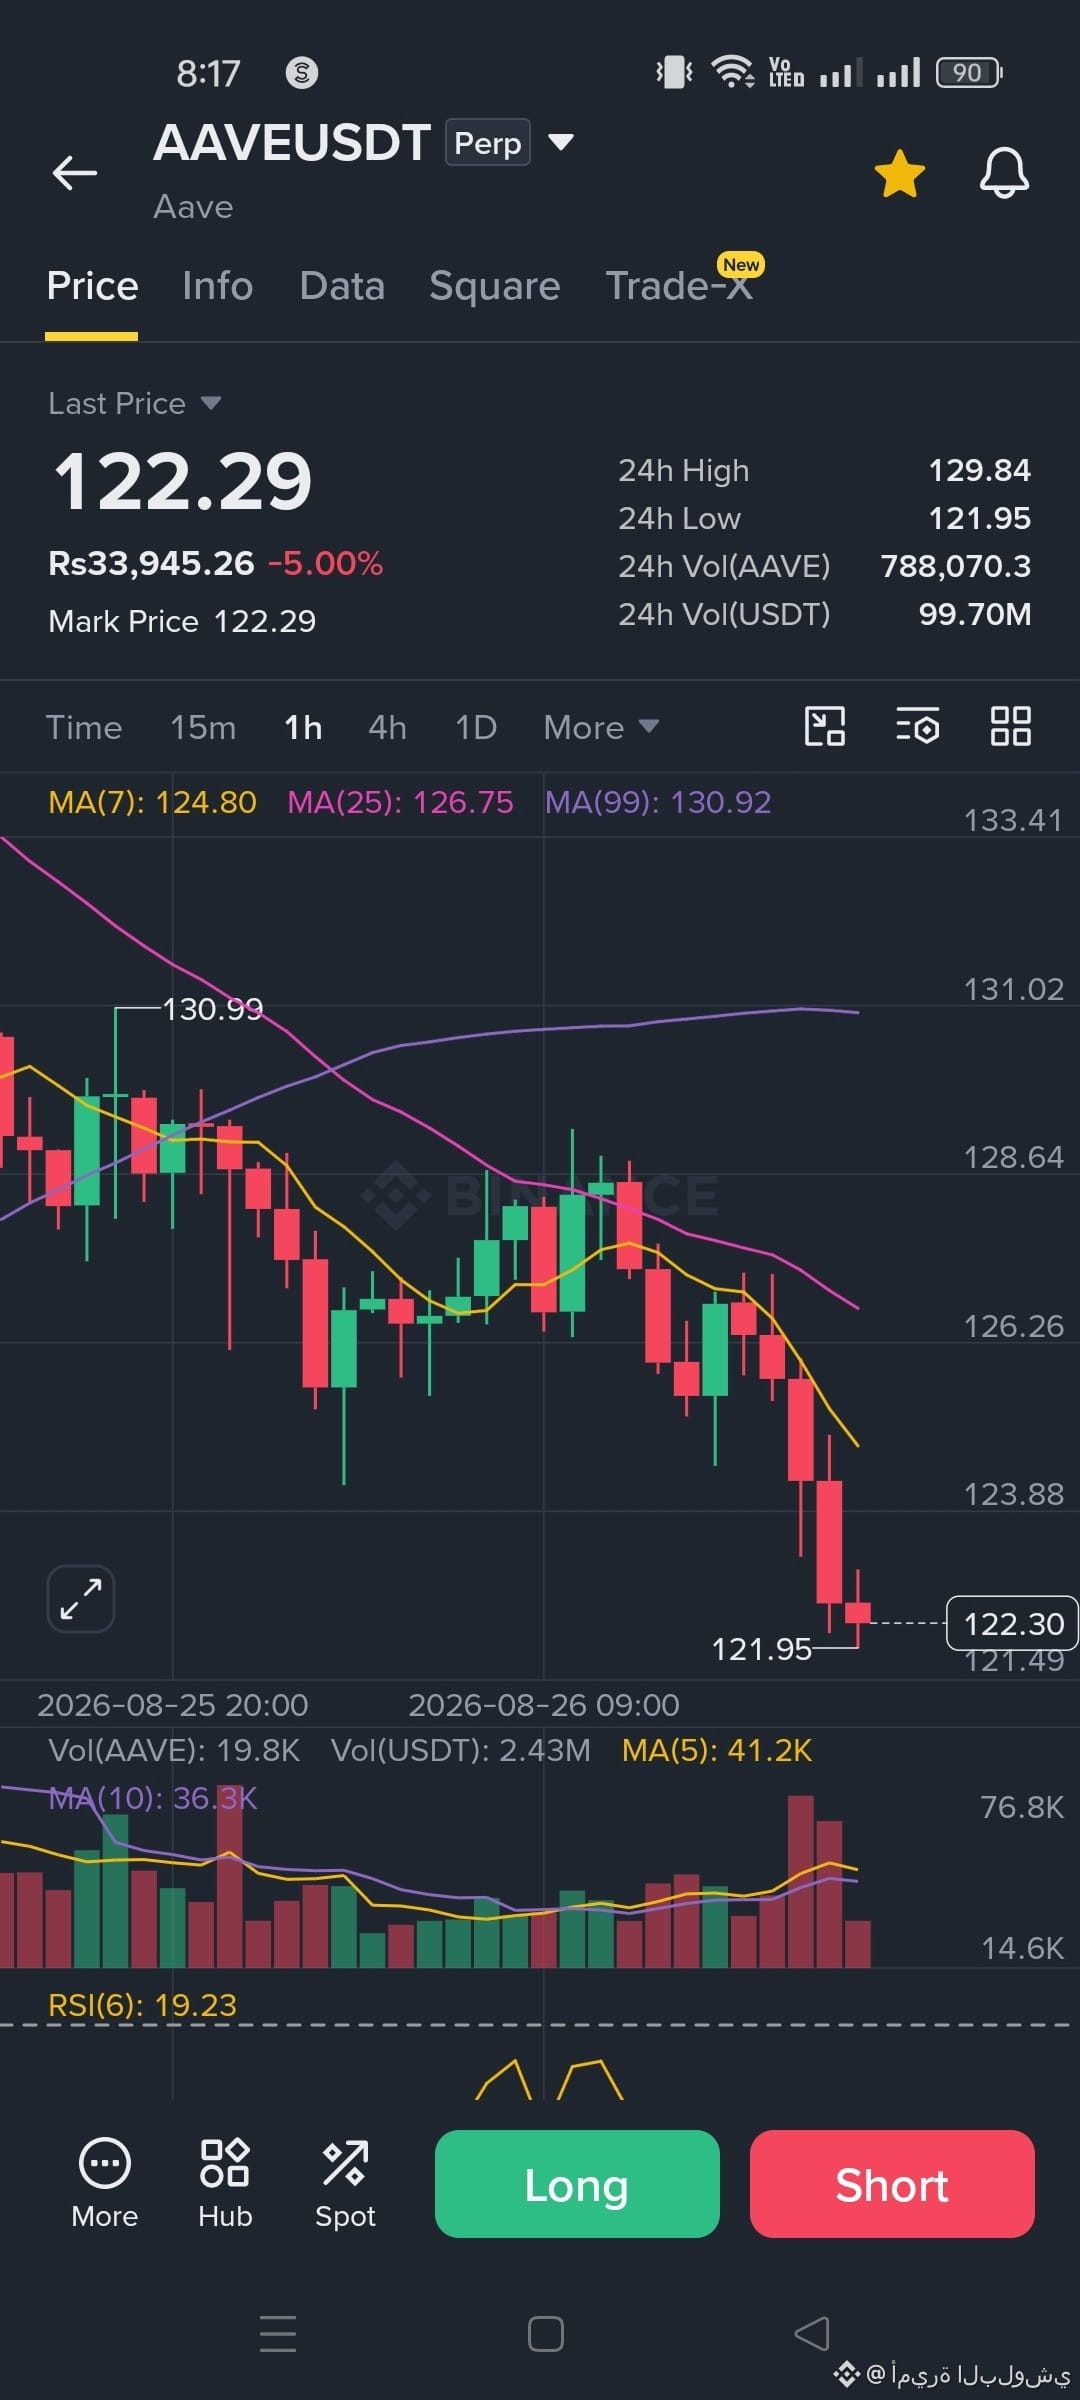This screenshot has width=1080, height=2400.
Task: Open the chart layout grid icon
Action: pyautogui.click(x=1010, y=726)
